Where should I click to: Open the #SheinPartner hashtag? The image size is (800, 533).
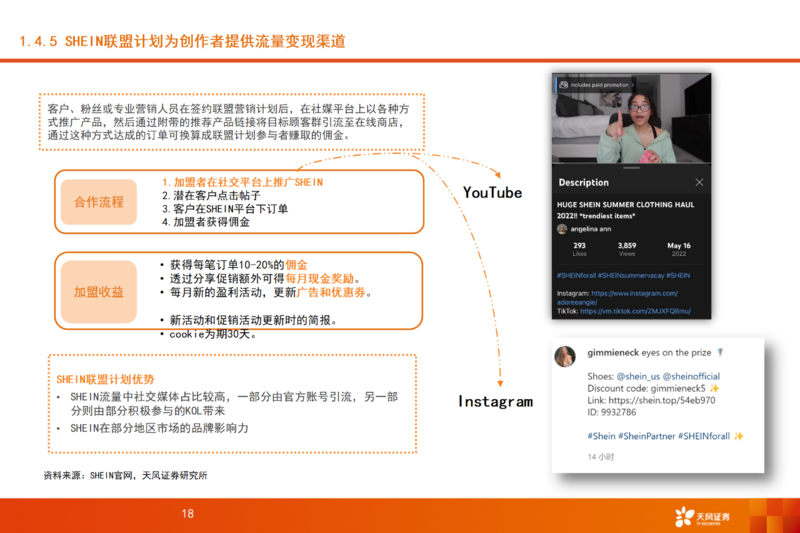coord(648,436)
